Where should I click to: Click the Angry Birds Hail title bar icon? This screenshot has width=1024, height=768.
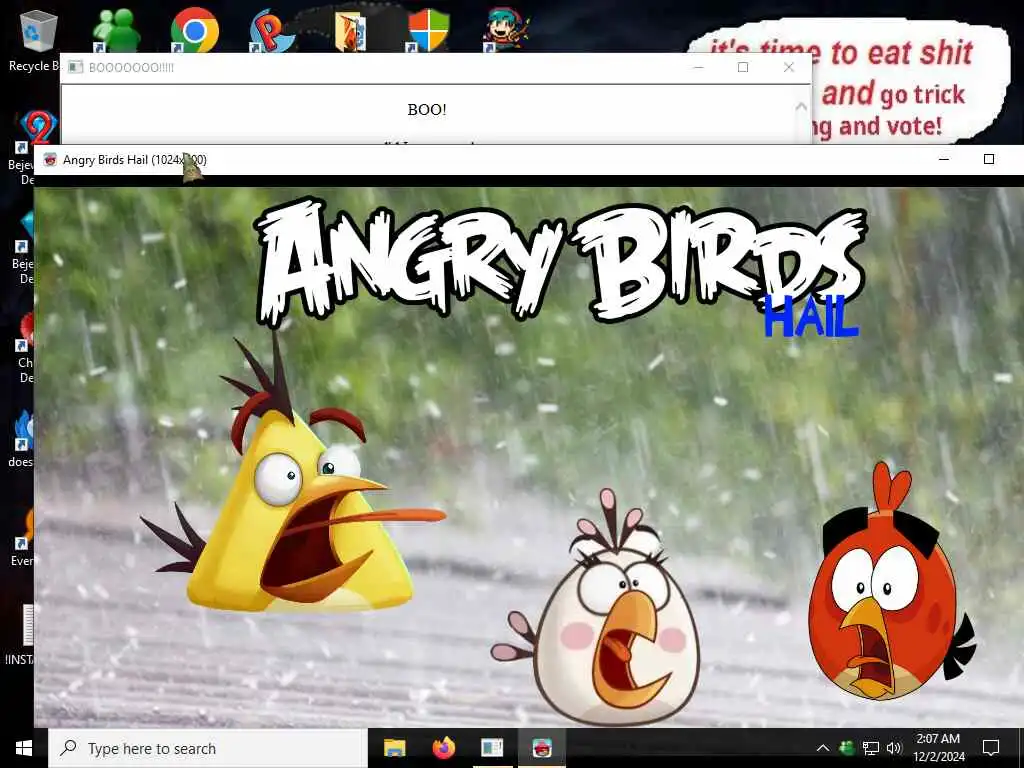[x=50, y=160]
